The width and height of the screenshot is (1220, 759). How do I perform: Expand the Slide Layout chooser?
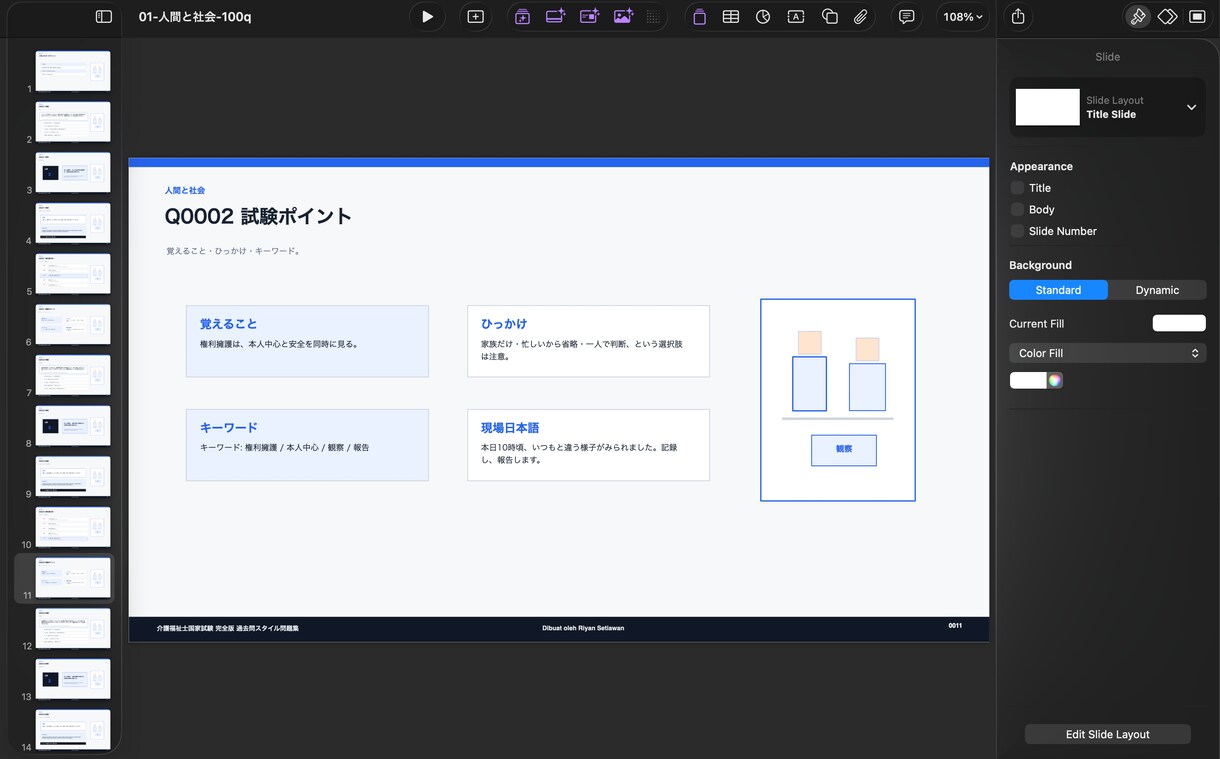(x=1191, y=107)
